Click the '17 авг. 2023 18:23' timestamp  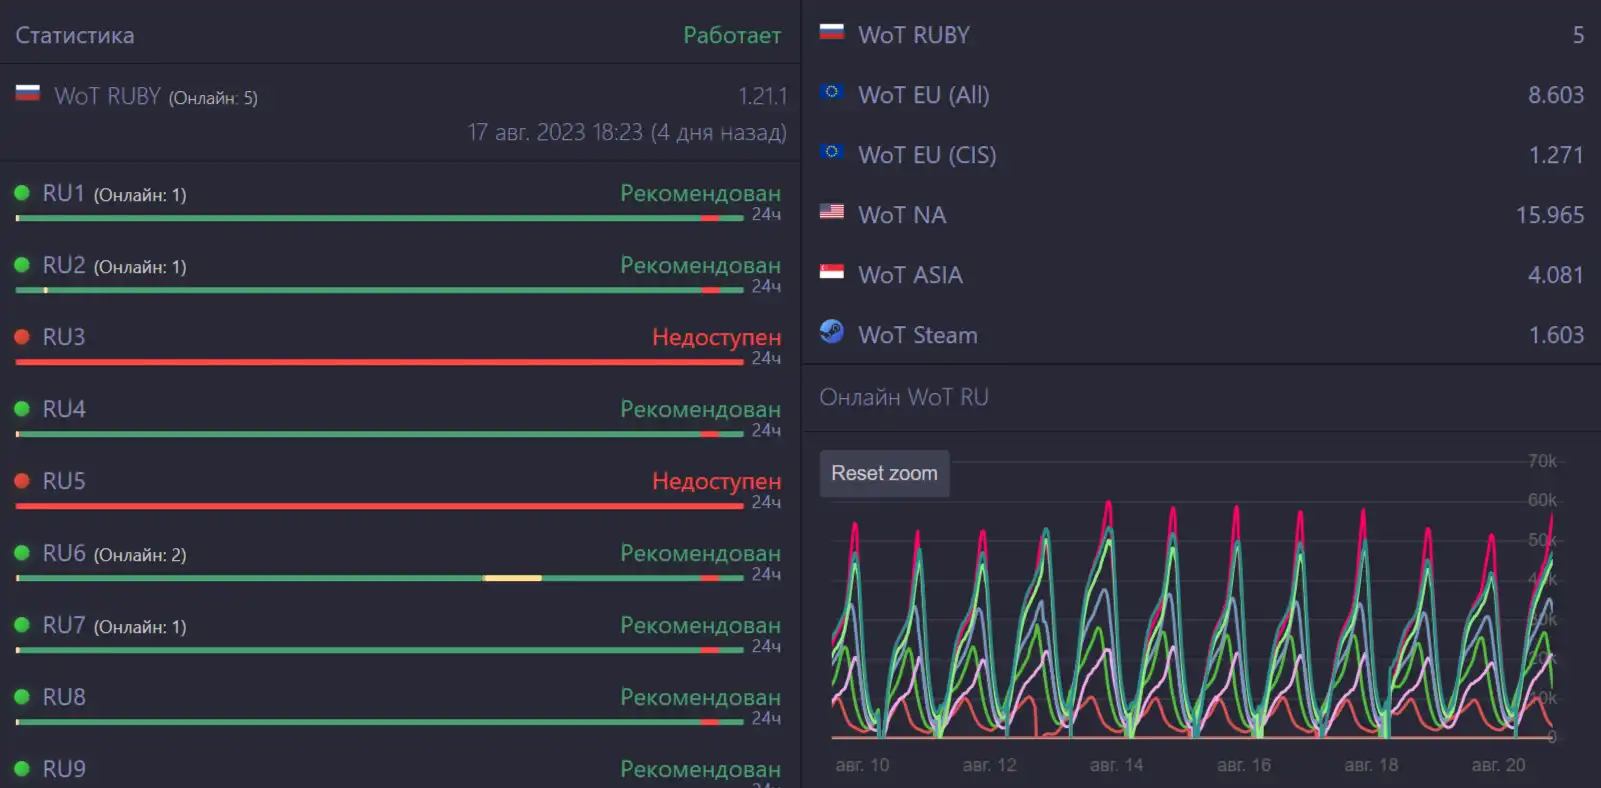(555, 132)
